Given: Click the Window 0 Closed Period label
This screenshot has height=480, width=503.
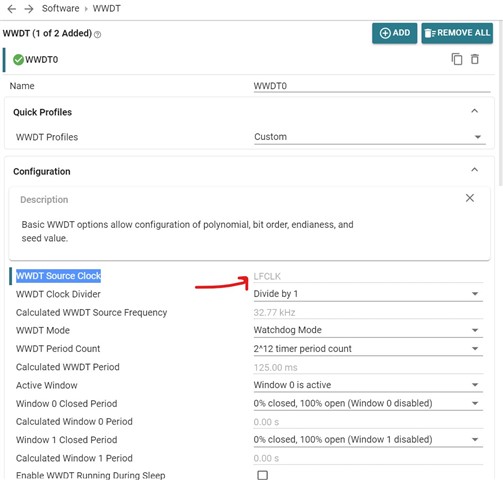Looking at the screenshot, I should click(66, 404).
